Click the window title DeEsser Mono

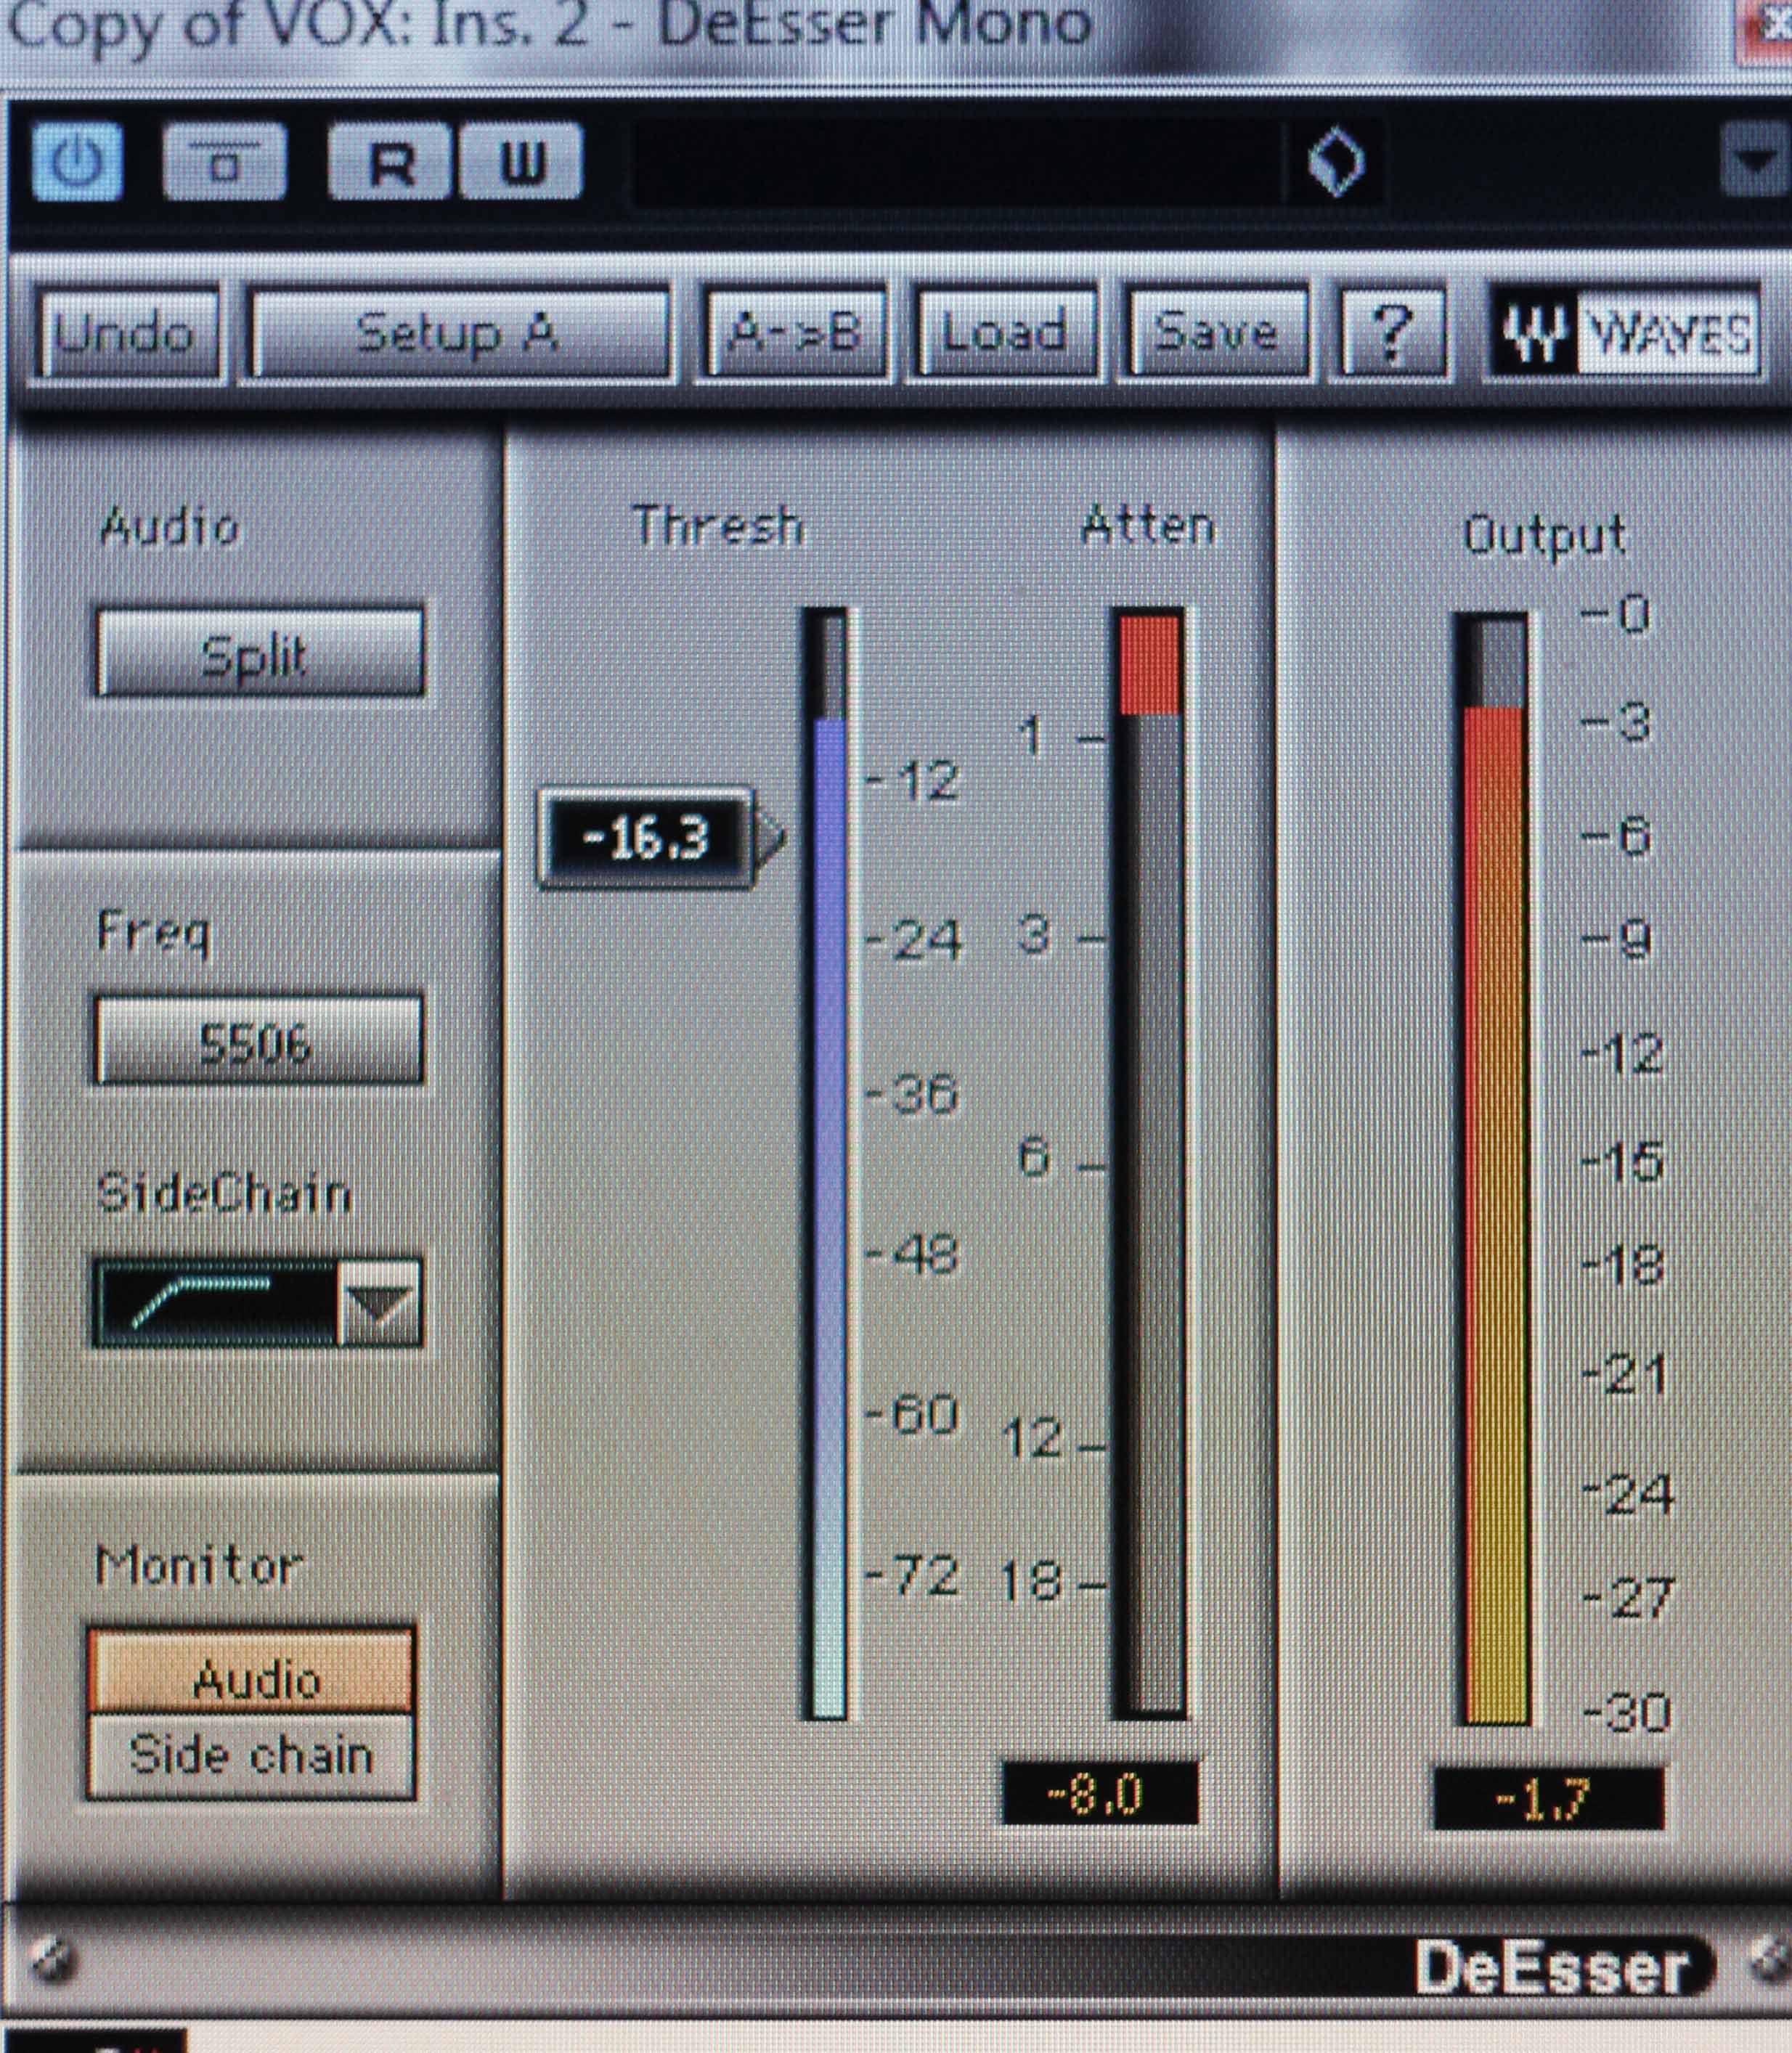tap(875, 24)
